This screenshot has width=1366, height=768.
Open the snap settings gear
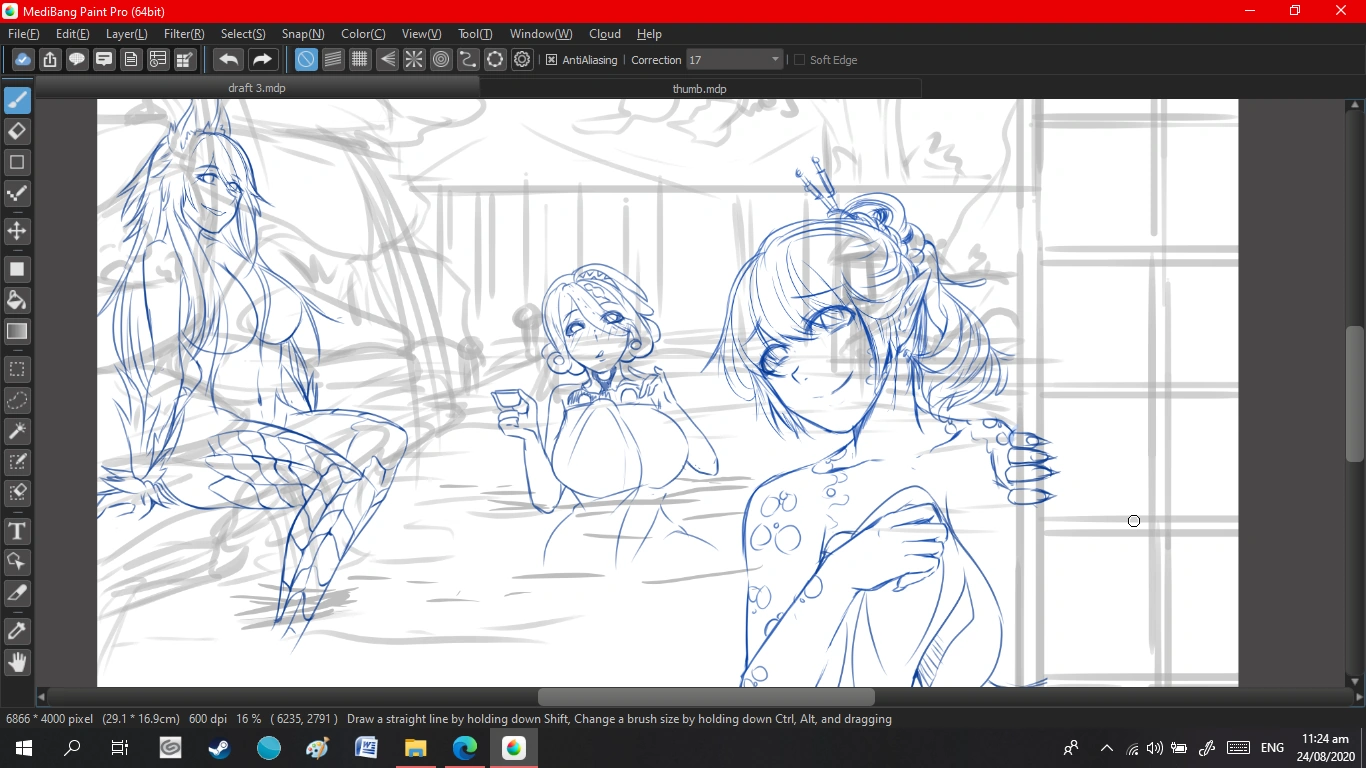coord(522,60)
